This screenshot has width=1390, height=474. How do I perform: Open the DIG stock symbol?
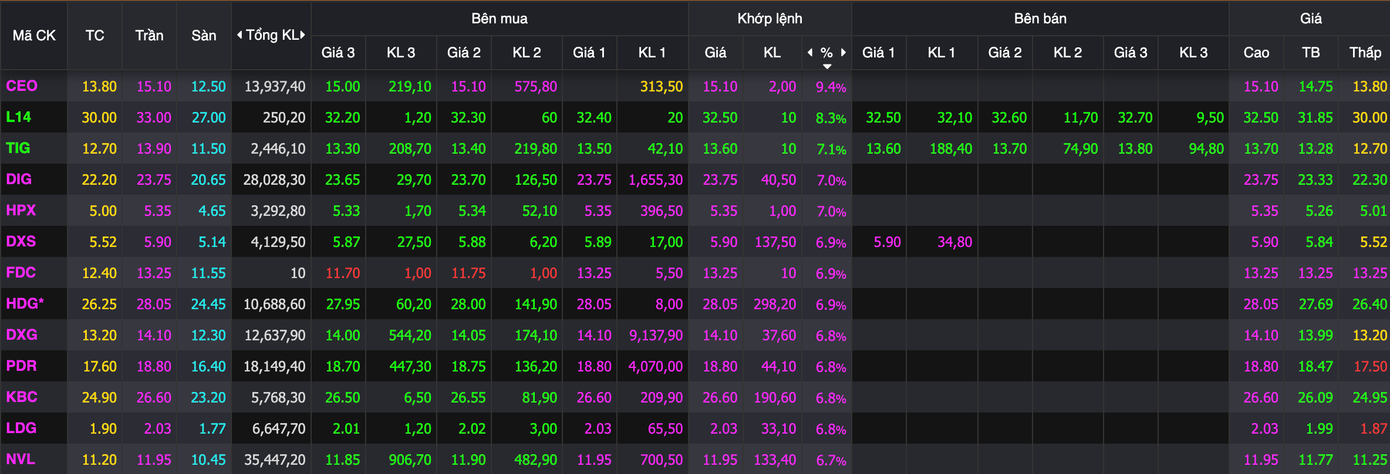tap(20, 180)
